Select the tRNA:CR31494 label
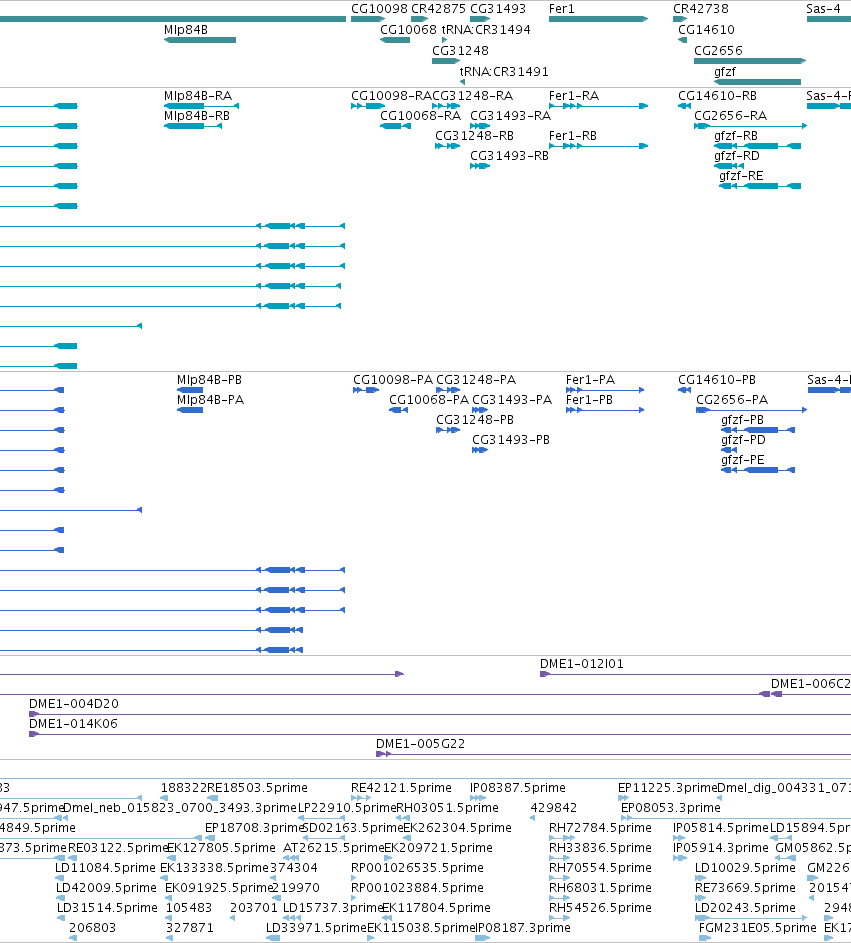851x943 pixels. (x=486, y=29)
